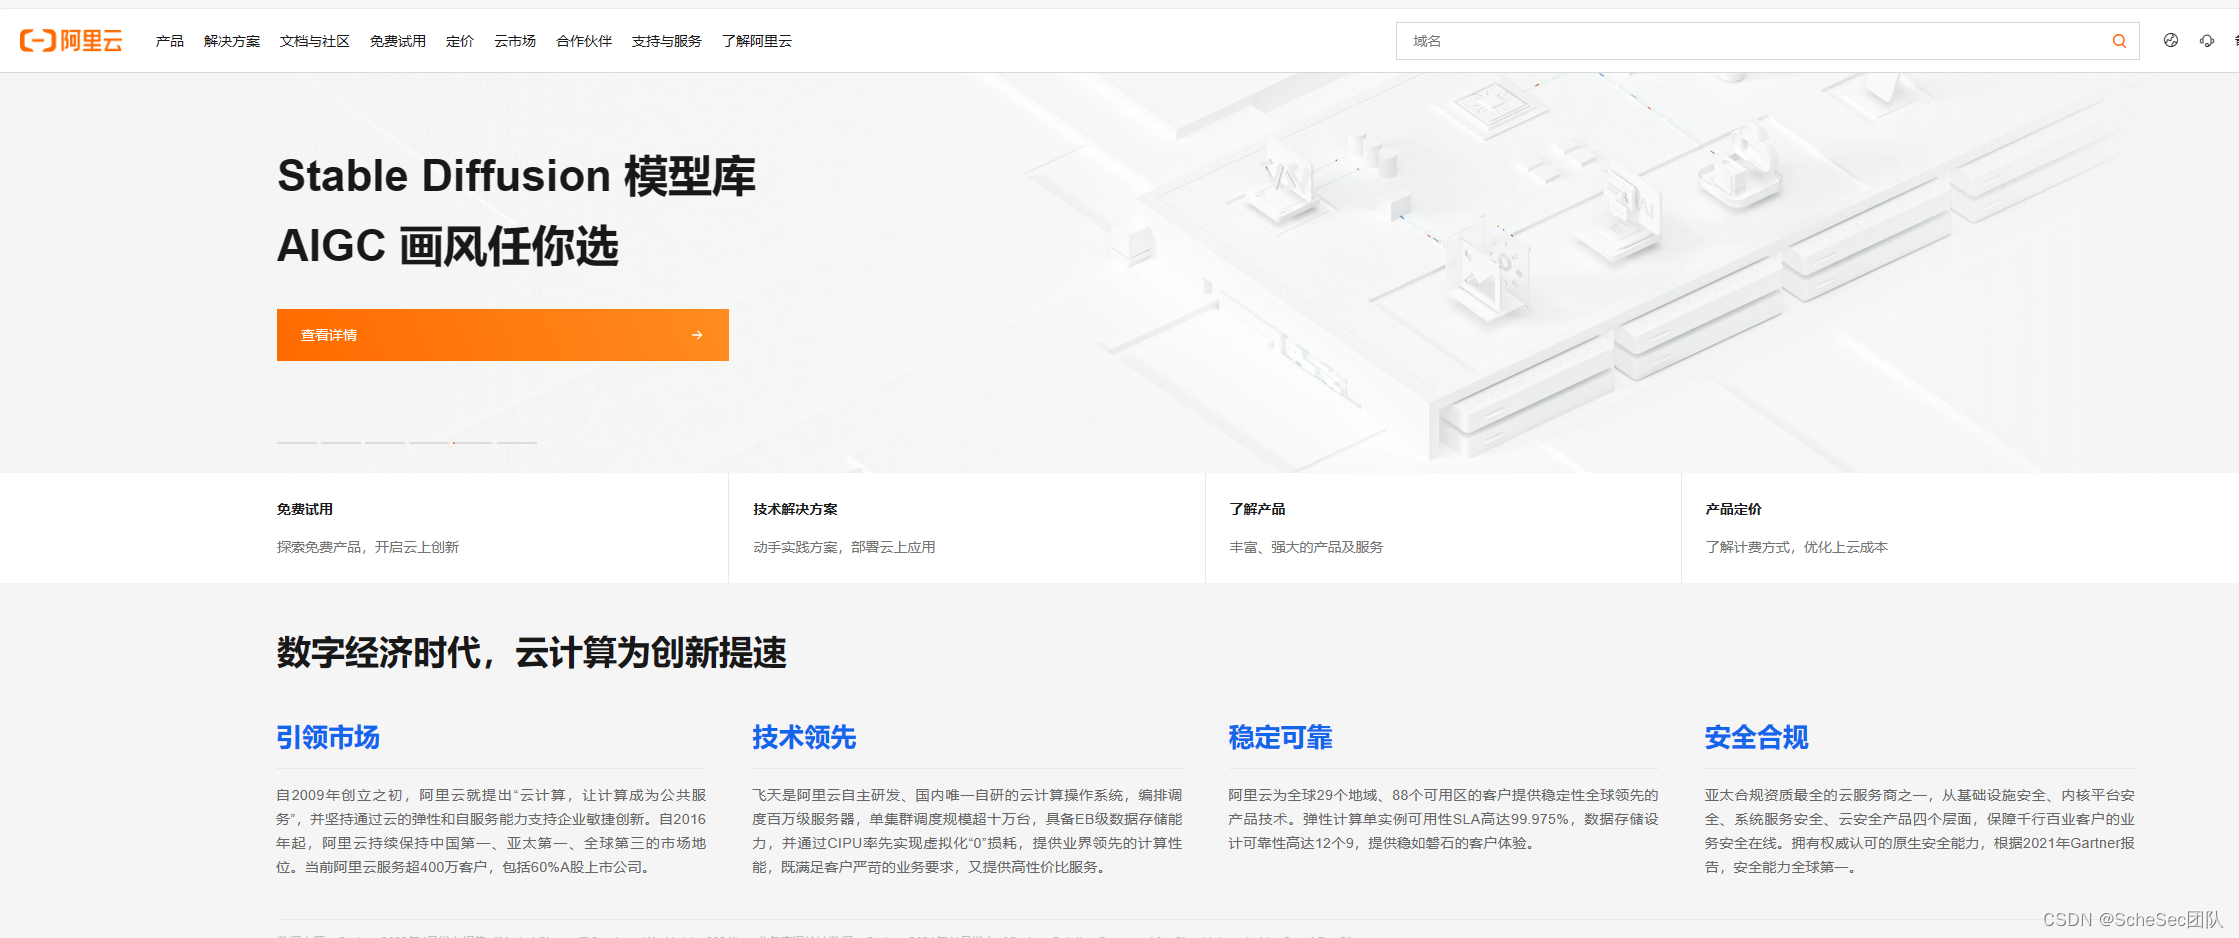Click the orange search magnifier icon
Image resolution: width=2239 pixels, height=938 pixels.
pyautogui.click(x=2119, y=41)
